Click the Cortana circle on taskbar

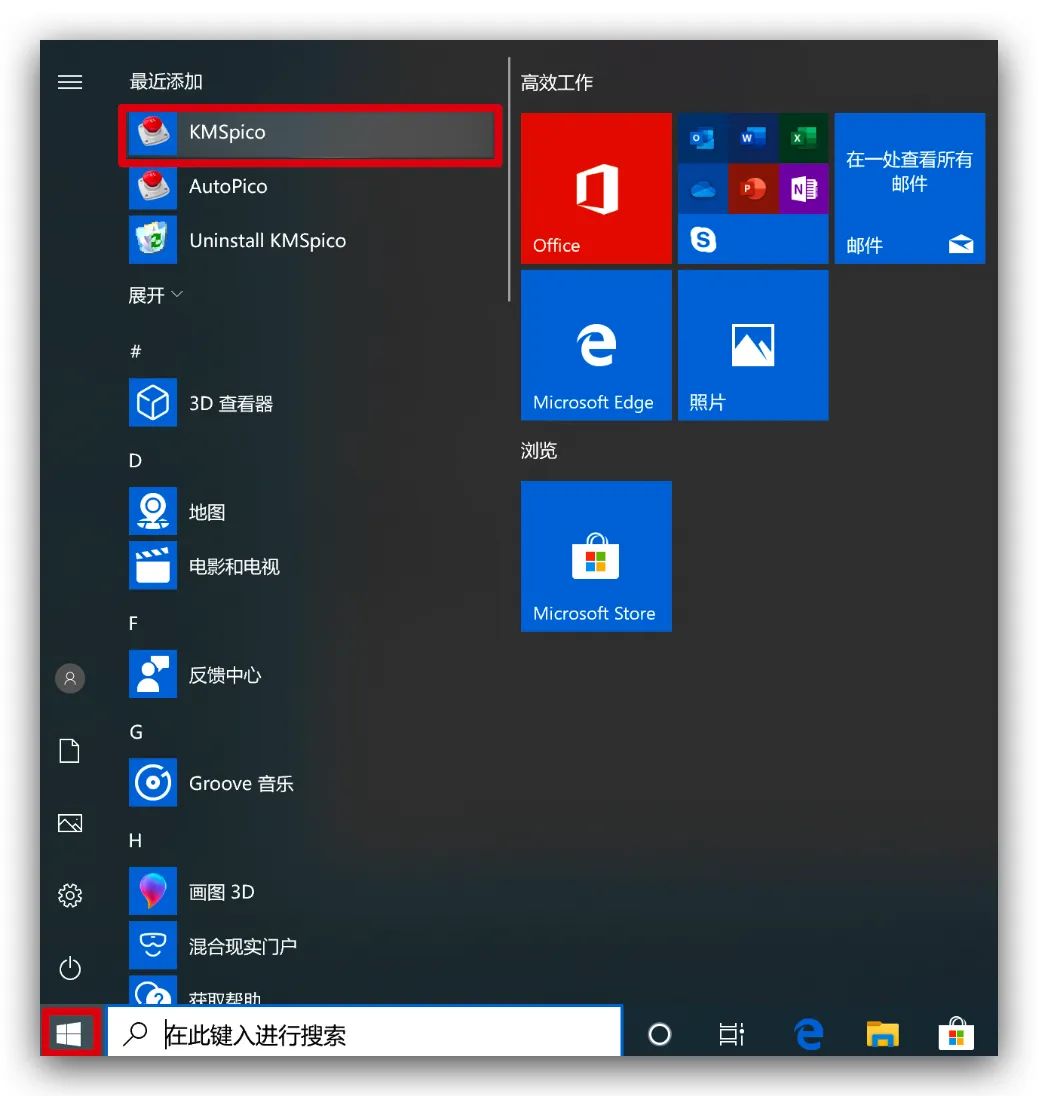point(659,1034)
